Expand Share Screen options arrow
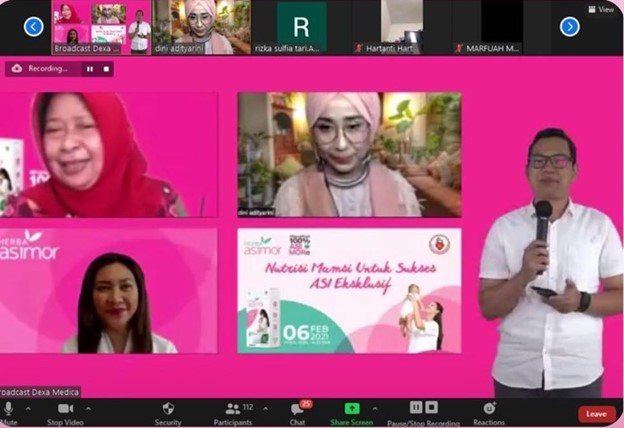 374,409
